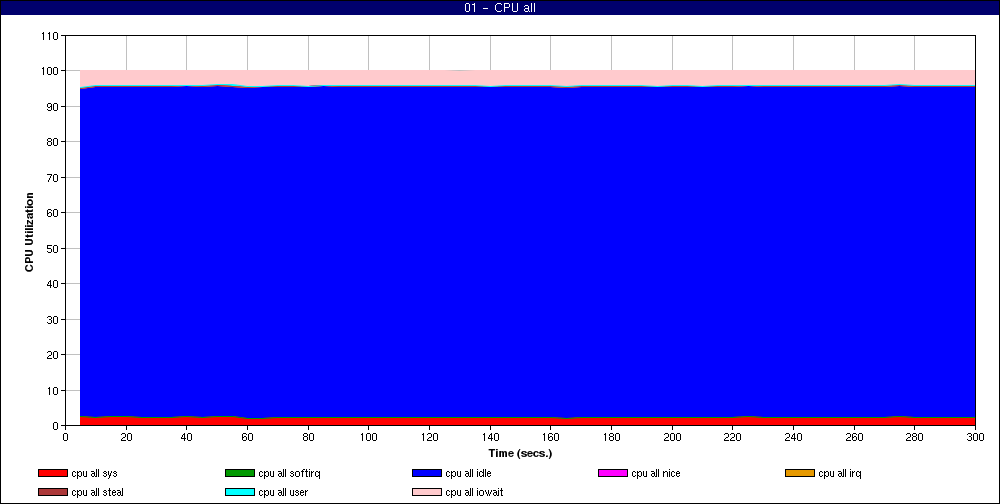This screenshot has height=504, width=1000.
Task: Click the red sys band at chart bottom
Action: 527,422
